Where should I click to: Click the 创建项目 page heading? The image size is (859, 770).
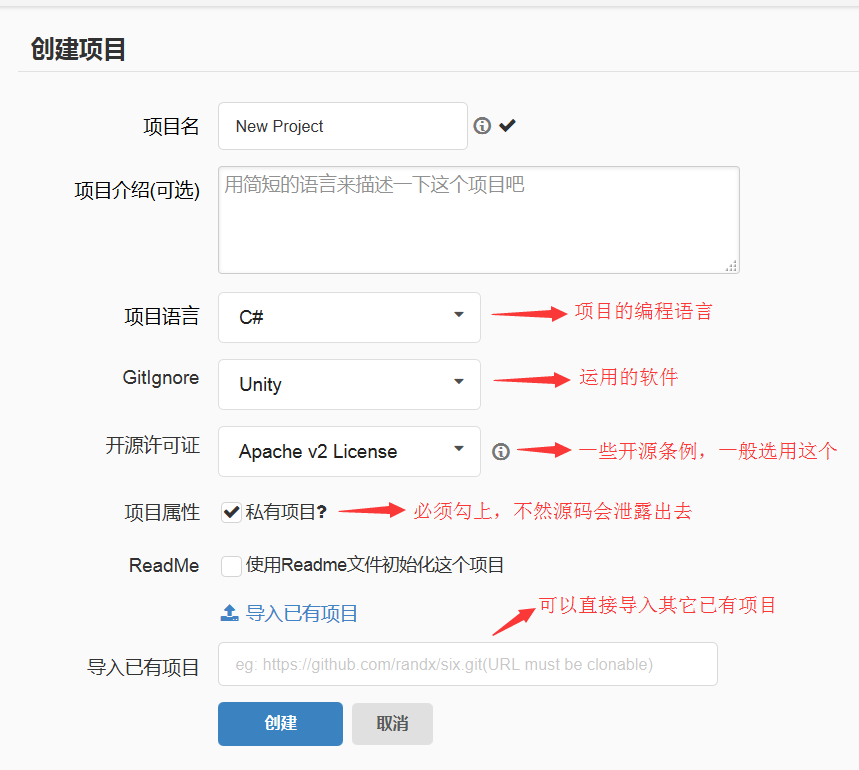click(78, 49)
